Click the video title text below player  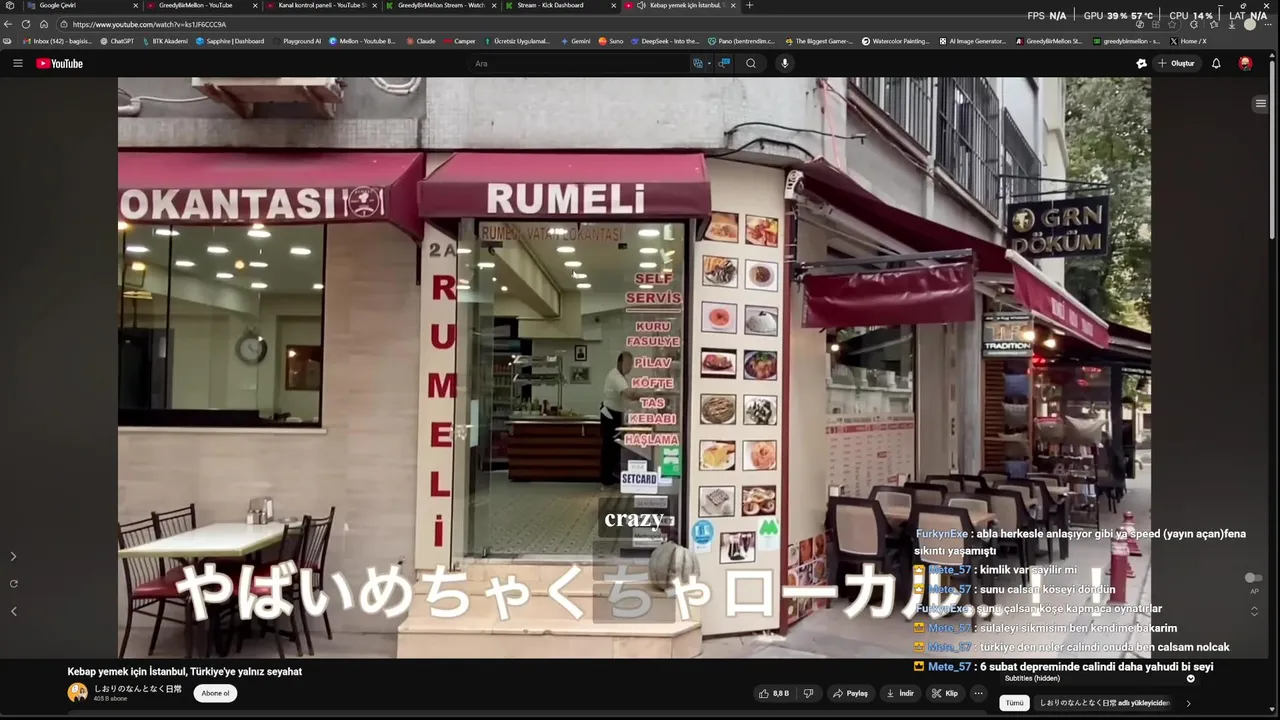tap(184, 672)
